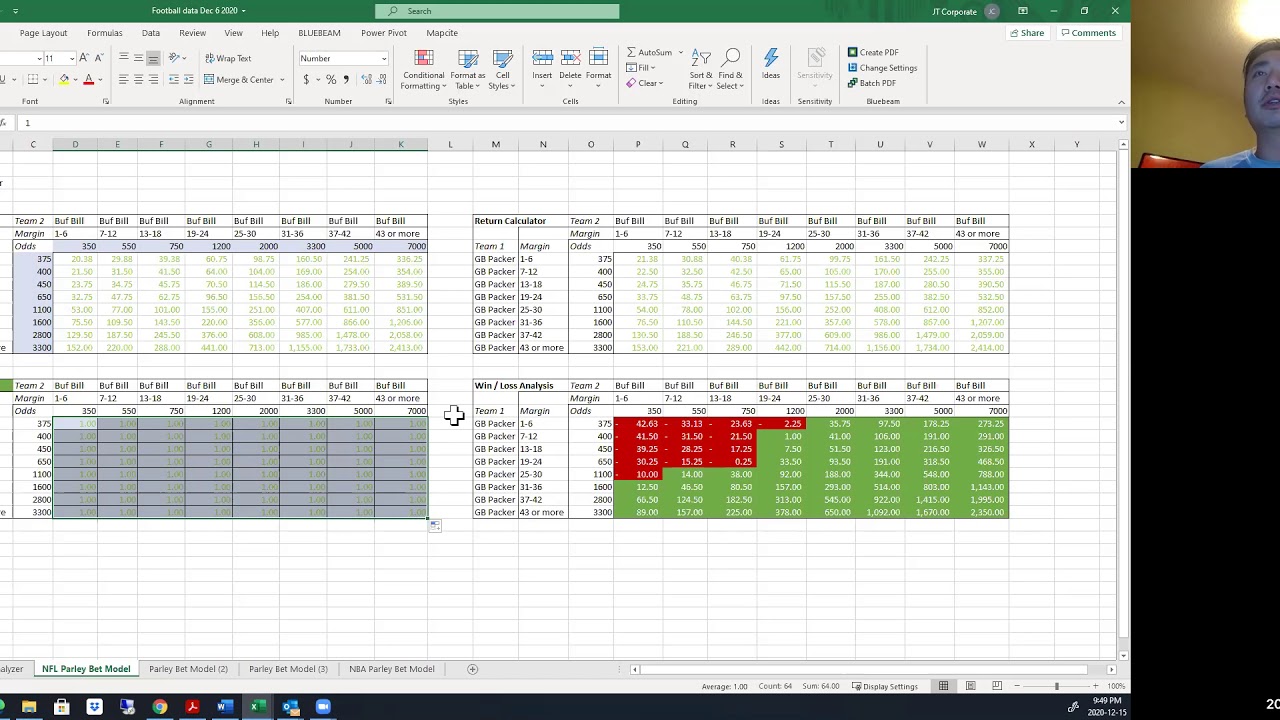Image resolution: width=1280 pixels, height=720 pixels.
Task: Apply accounting dollar format
Action: pyautogui.click(x=306, y=80)
